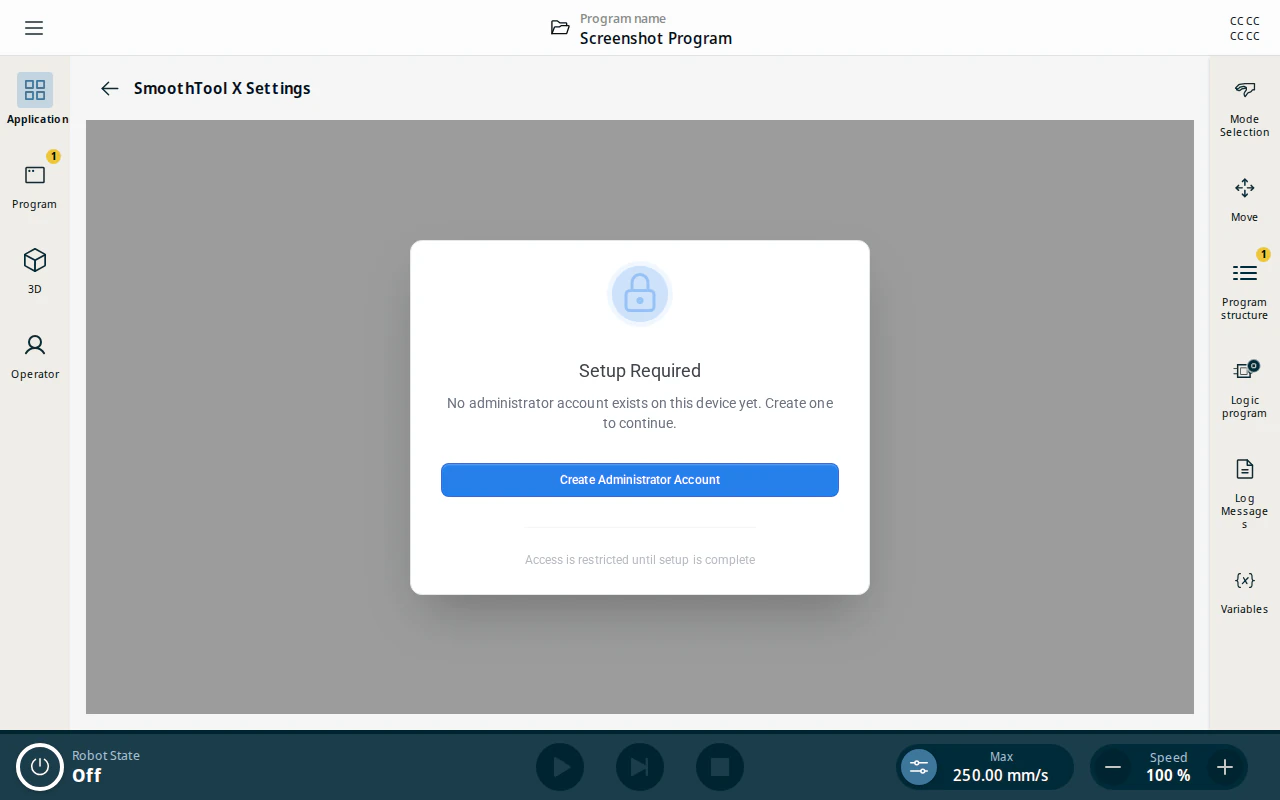Click the SmoothTool X Settings title
Image resolution: width=1280 pixels, height=800 pixels.
click(222, 88)
